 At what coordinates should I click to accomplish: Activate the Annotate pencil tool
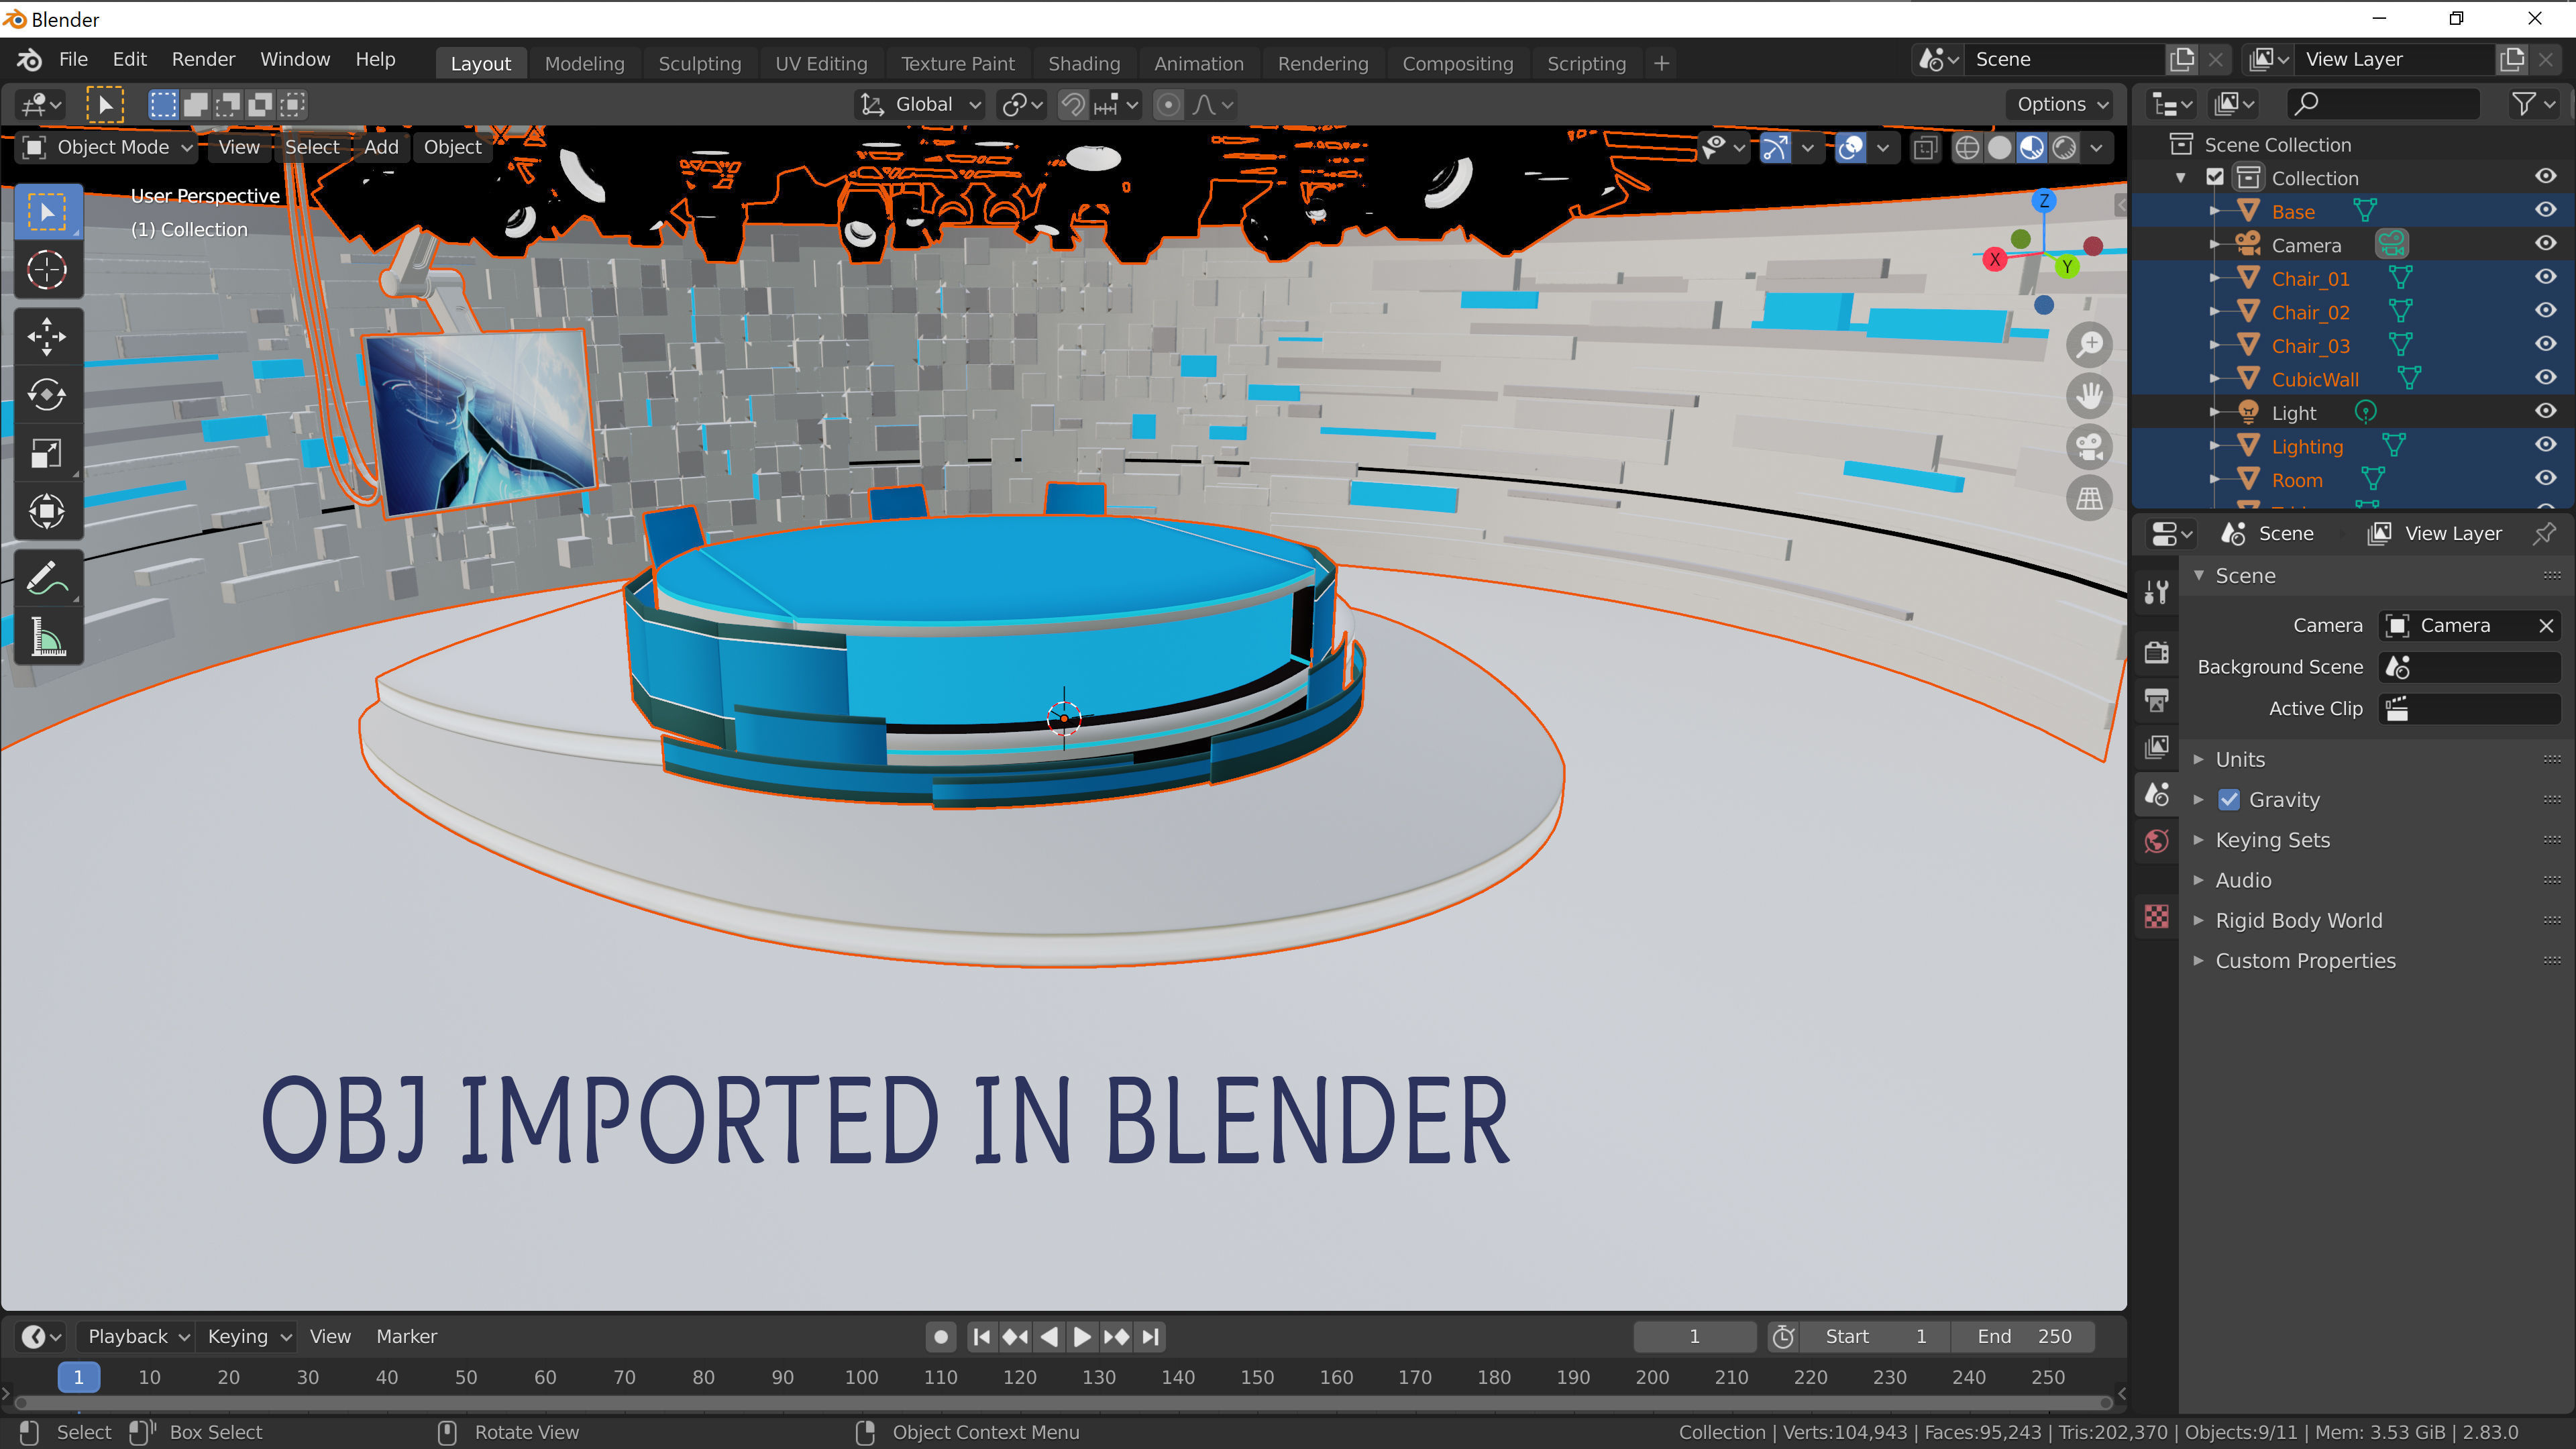click(46, 577)
